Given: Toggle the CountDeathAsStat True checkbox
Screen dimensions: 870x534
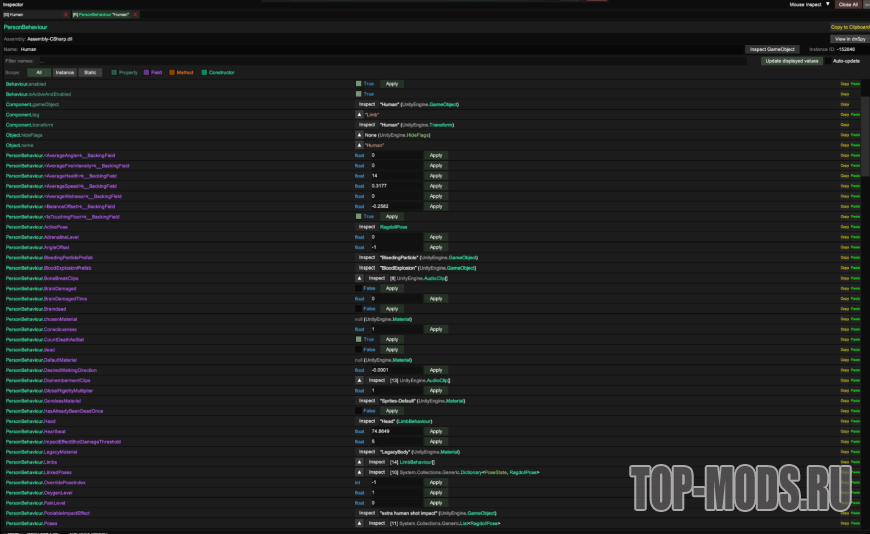Looking at the screenshot, I should (358, 339).
